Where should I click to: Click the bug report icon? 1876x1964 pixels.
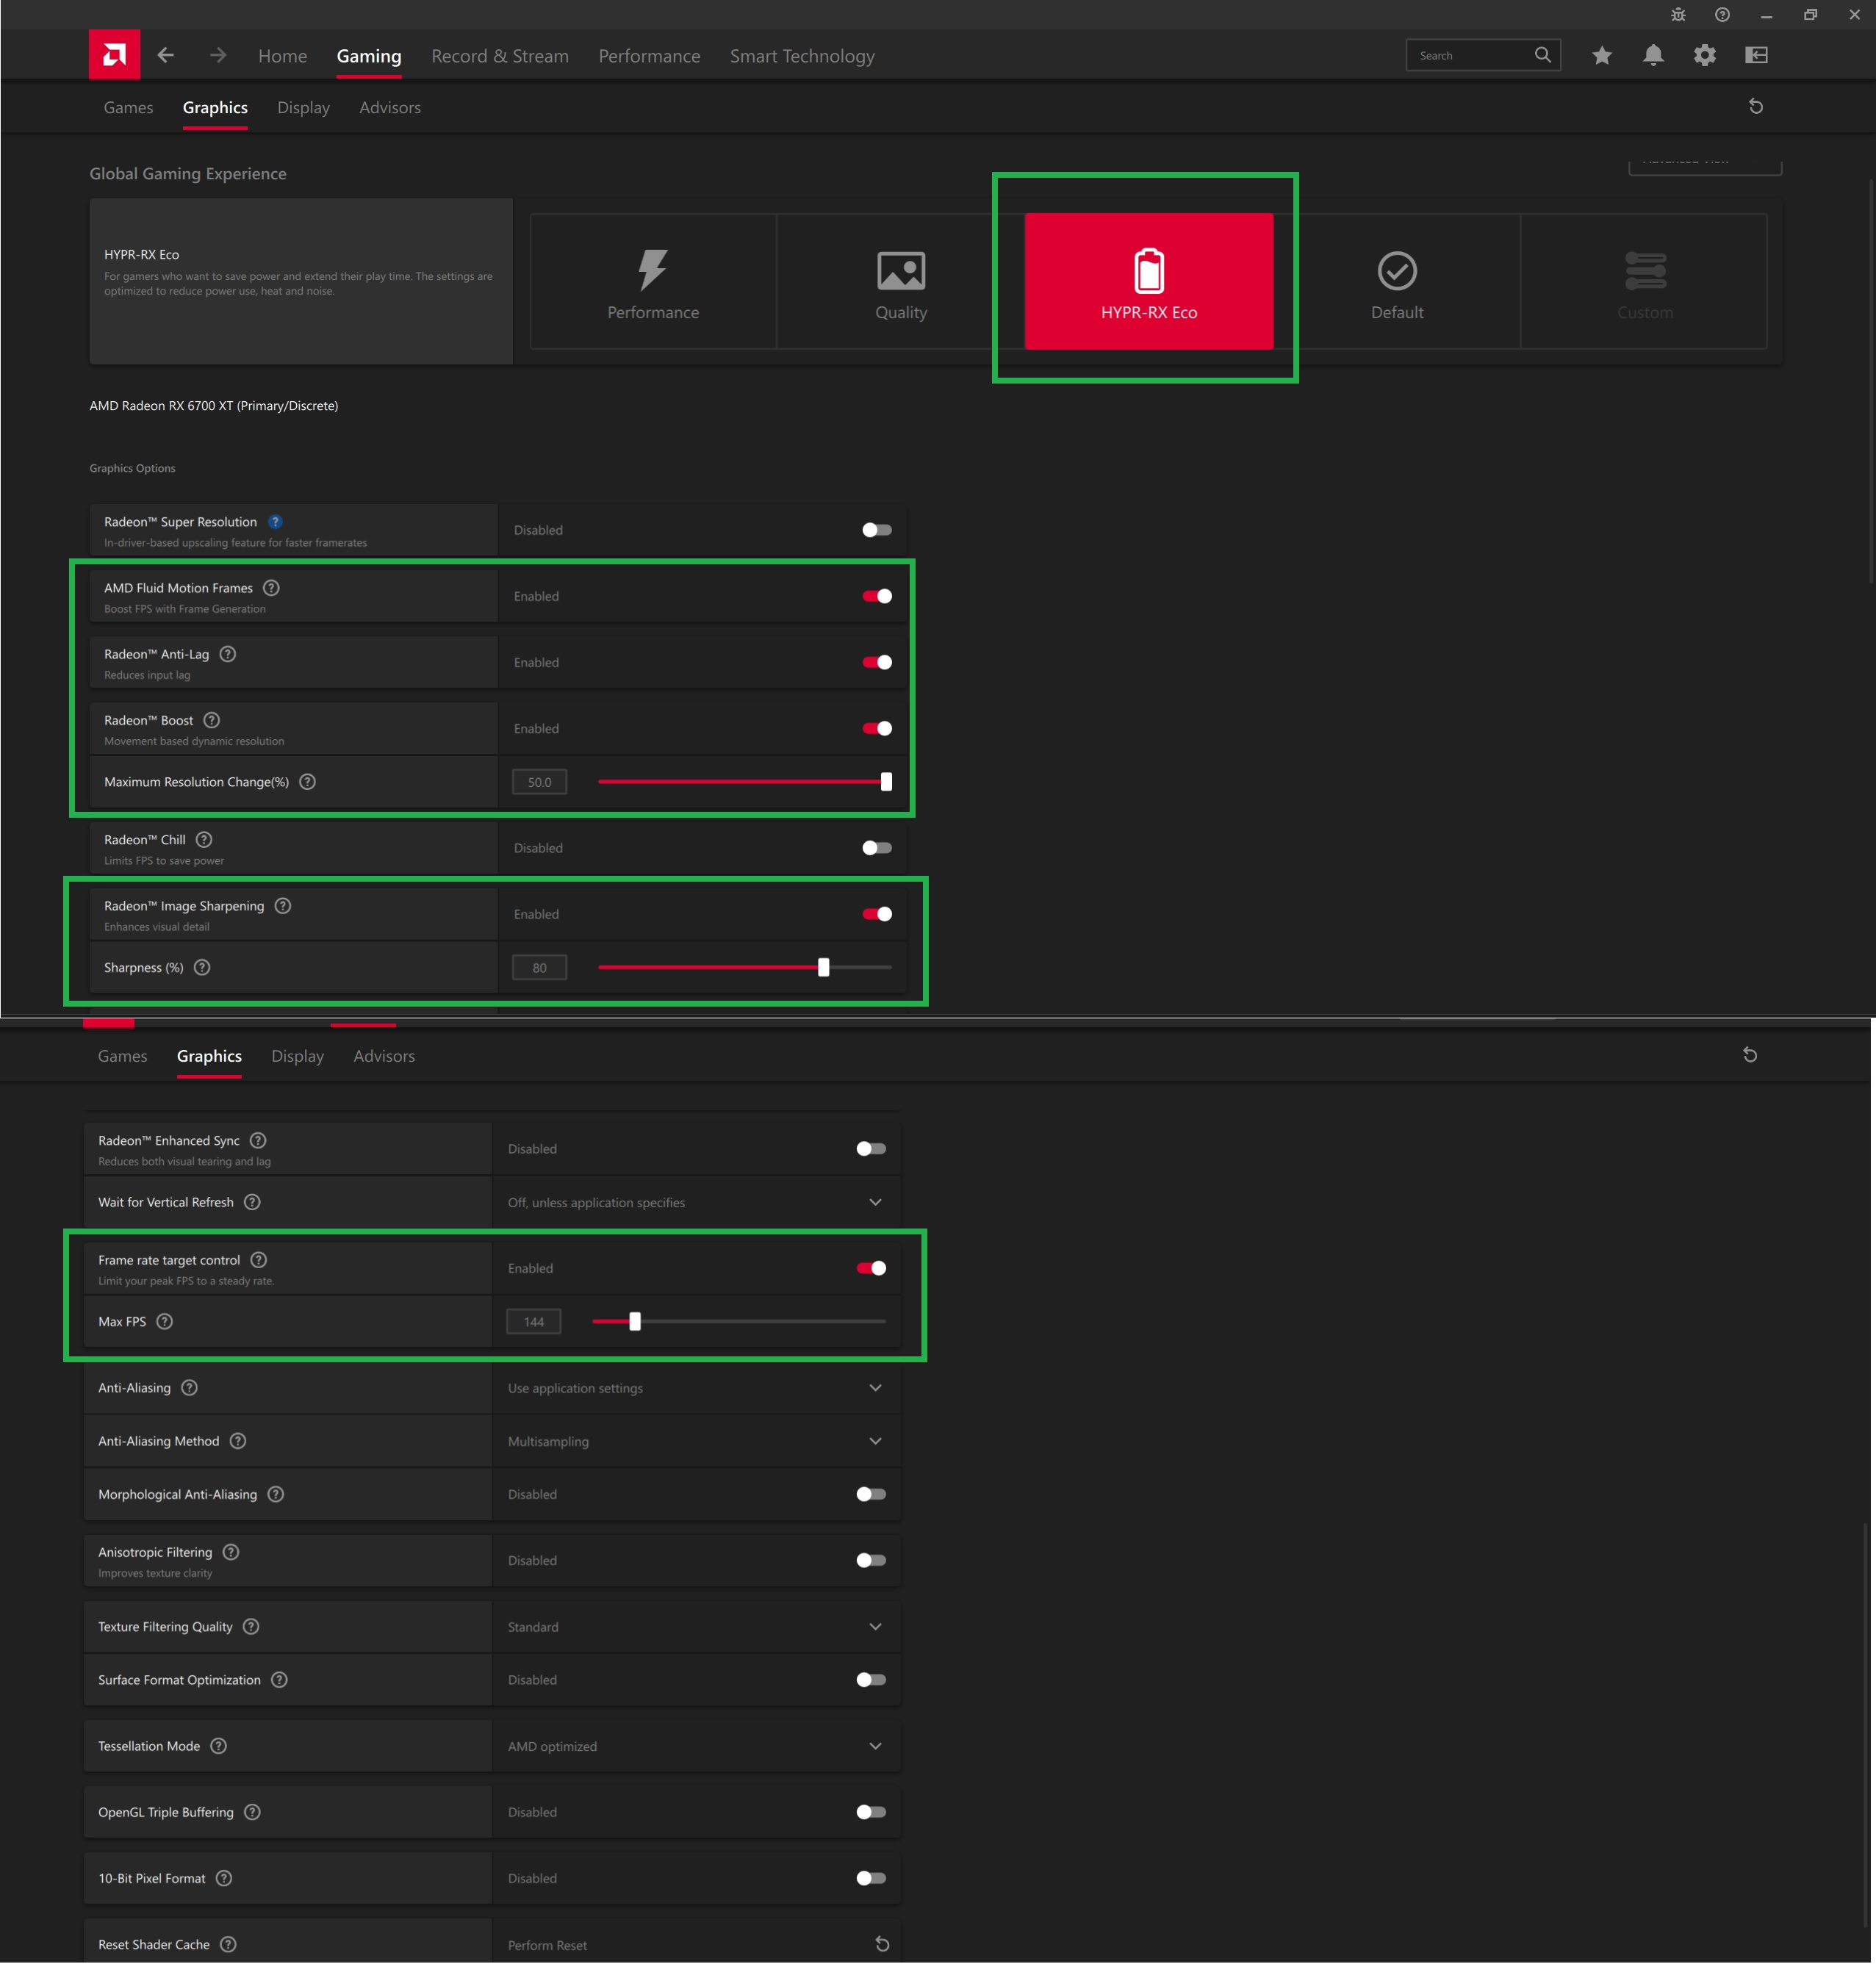point(1677,15)
